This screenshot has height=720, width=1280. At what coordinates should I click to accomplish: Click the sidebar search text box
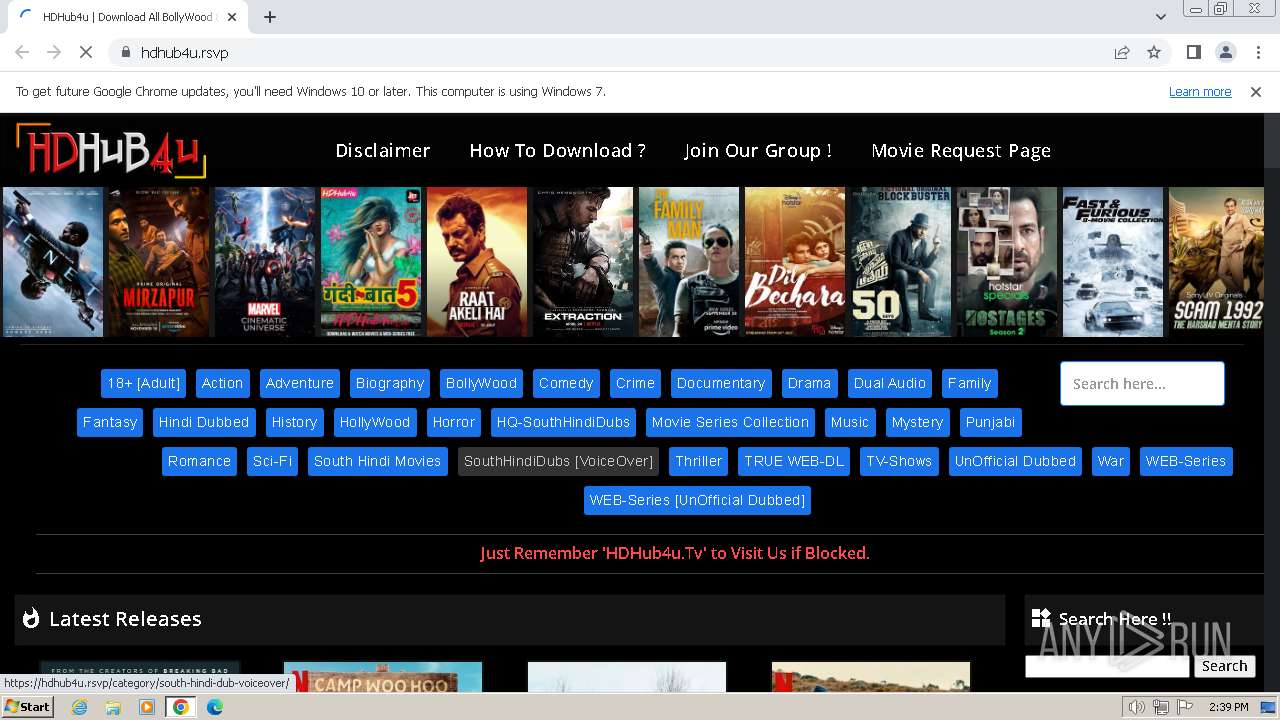click(x=1107, y=666)
